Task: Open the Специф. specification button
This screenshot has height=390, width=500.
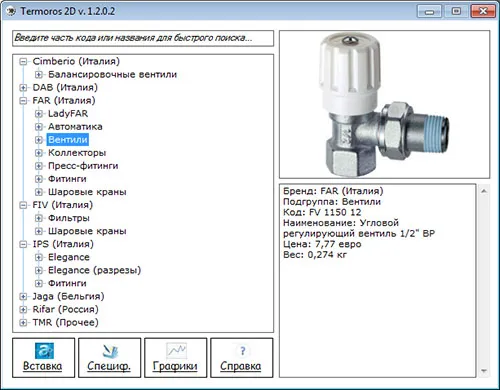Action: tap(109, 358)
